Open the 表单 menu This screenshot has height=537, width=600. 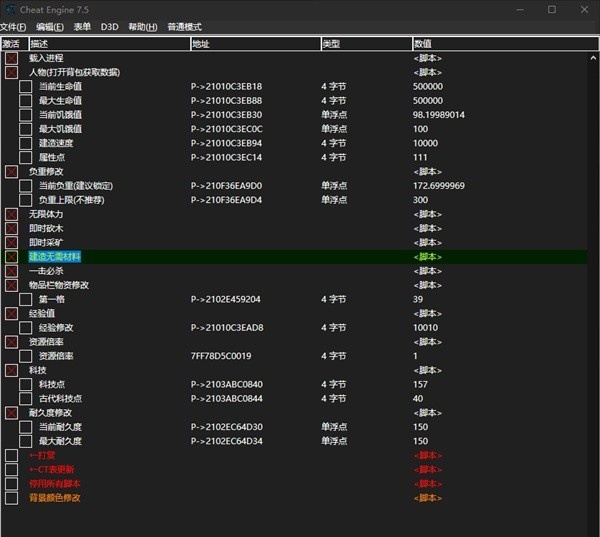pyautogui.click(x=82, y=27)
